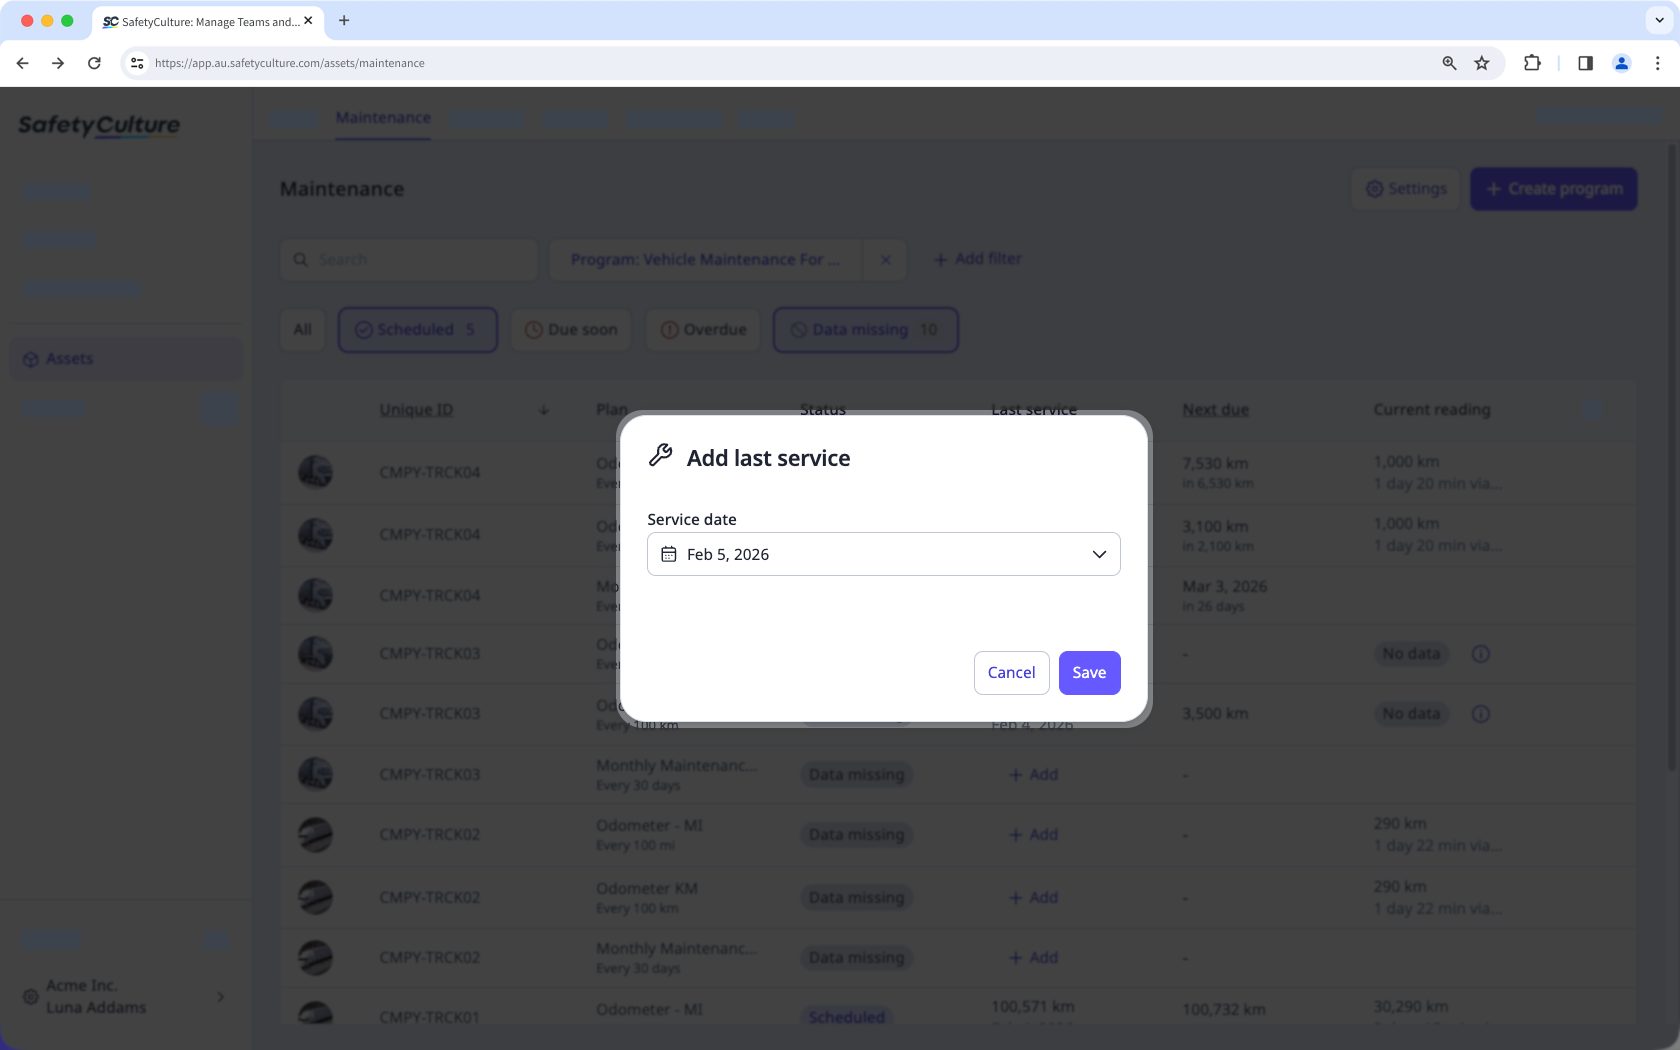This screenshot has width=1680, height=1050.
Task: Open browser extensions puzzle icon
Action: click(1532, 63)
